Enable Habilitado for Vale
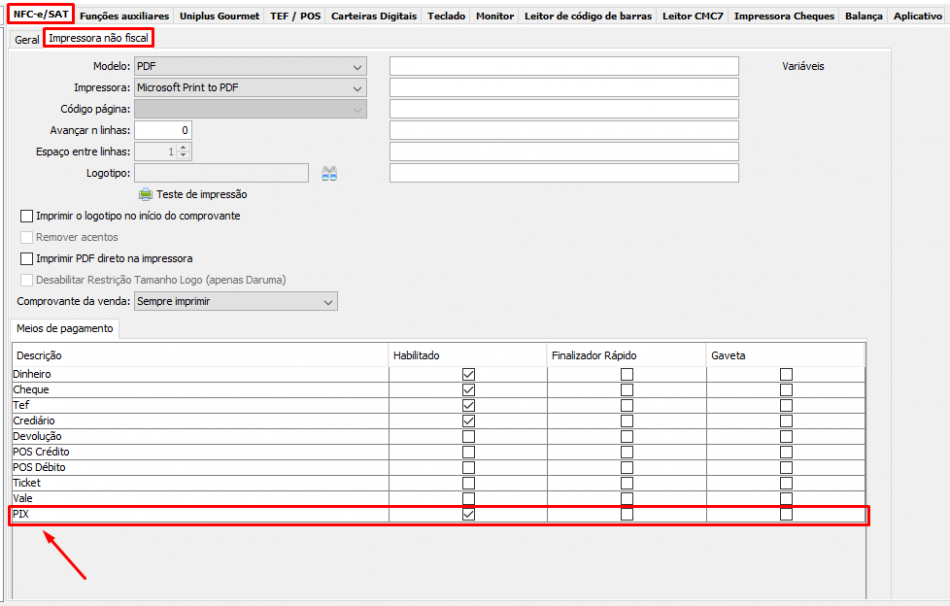The height and width of the screenshot is (606, 950). click(468, 499)
